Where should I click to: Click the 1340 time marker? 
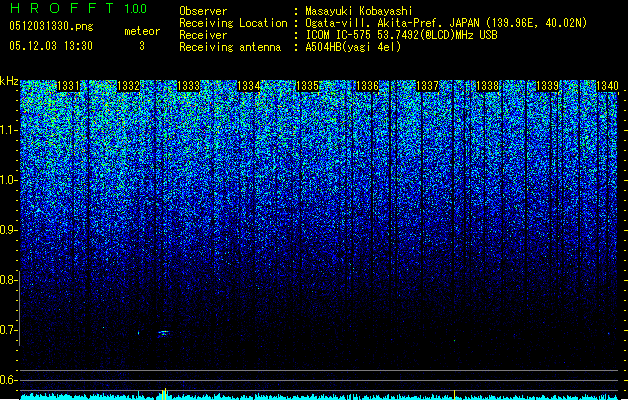(x=607, y=86)
